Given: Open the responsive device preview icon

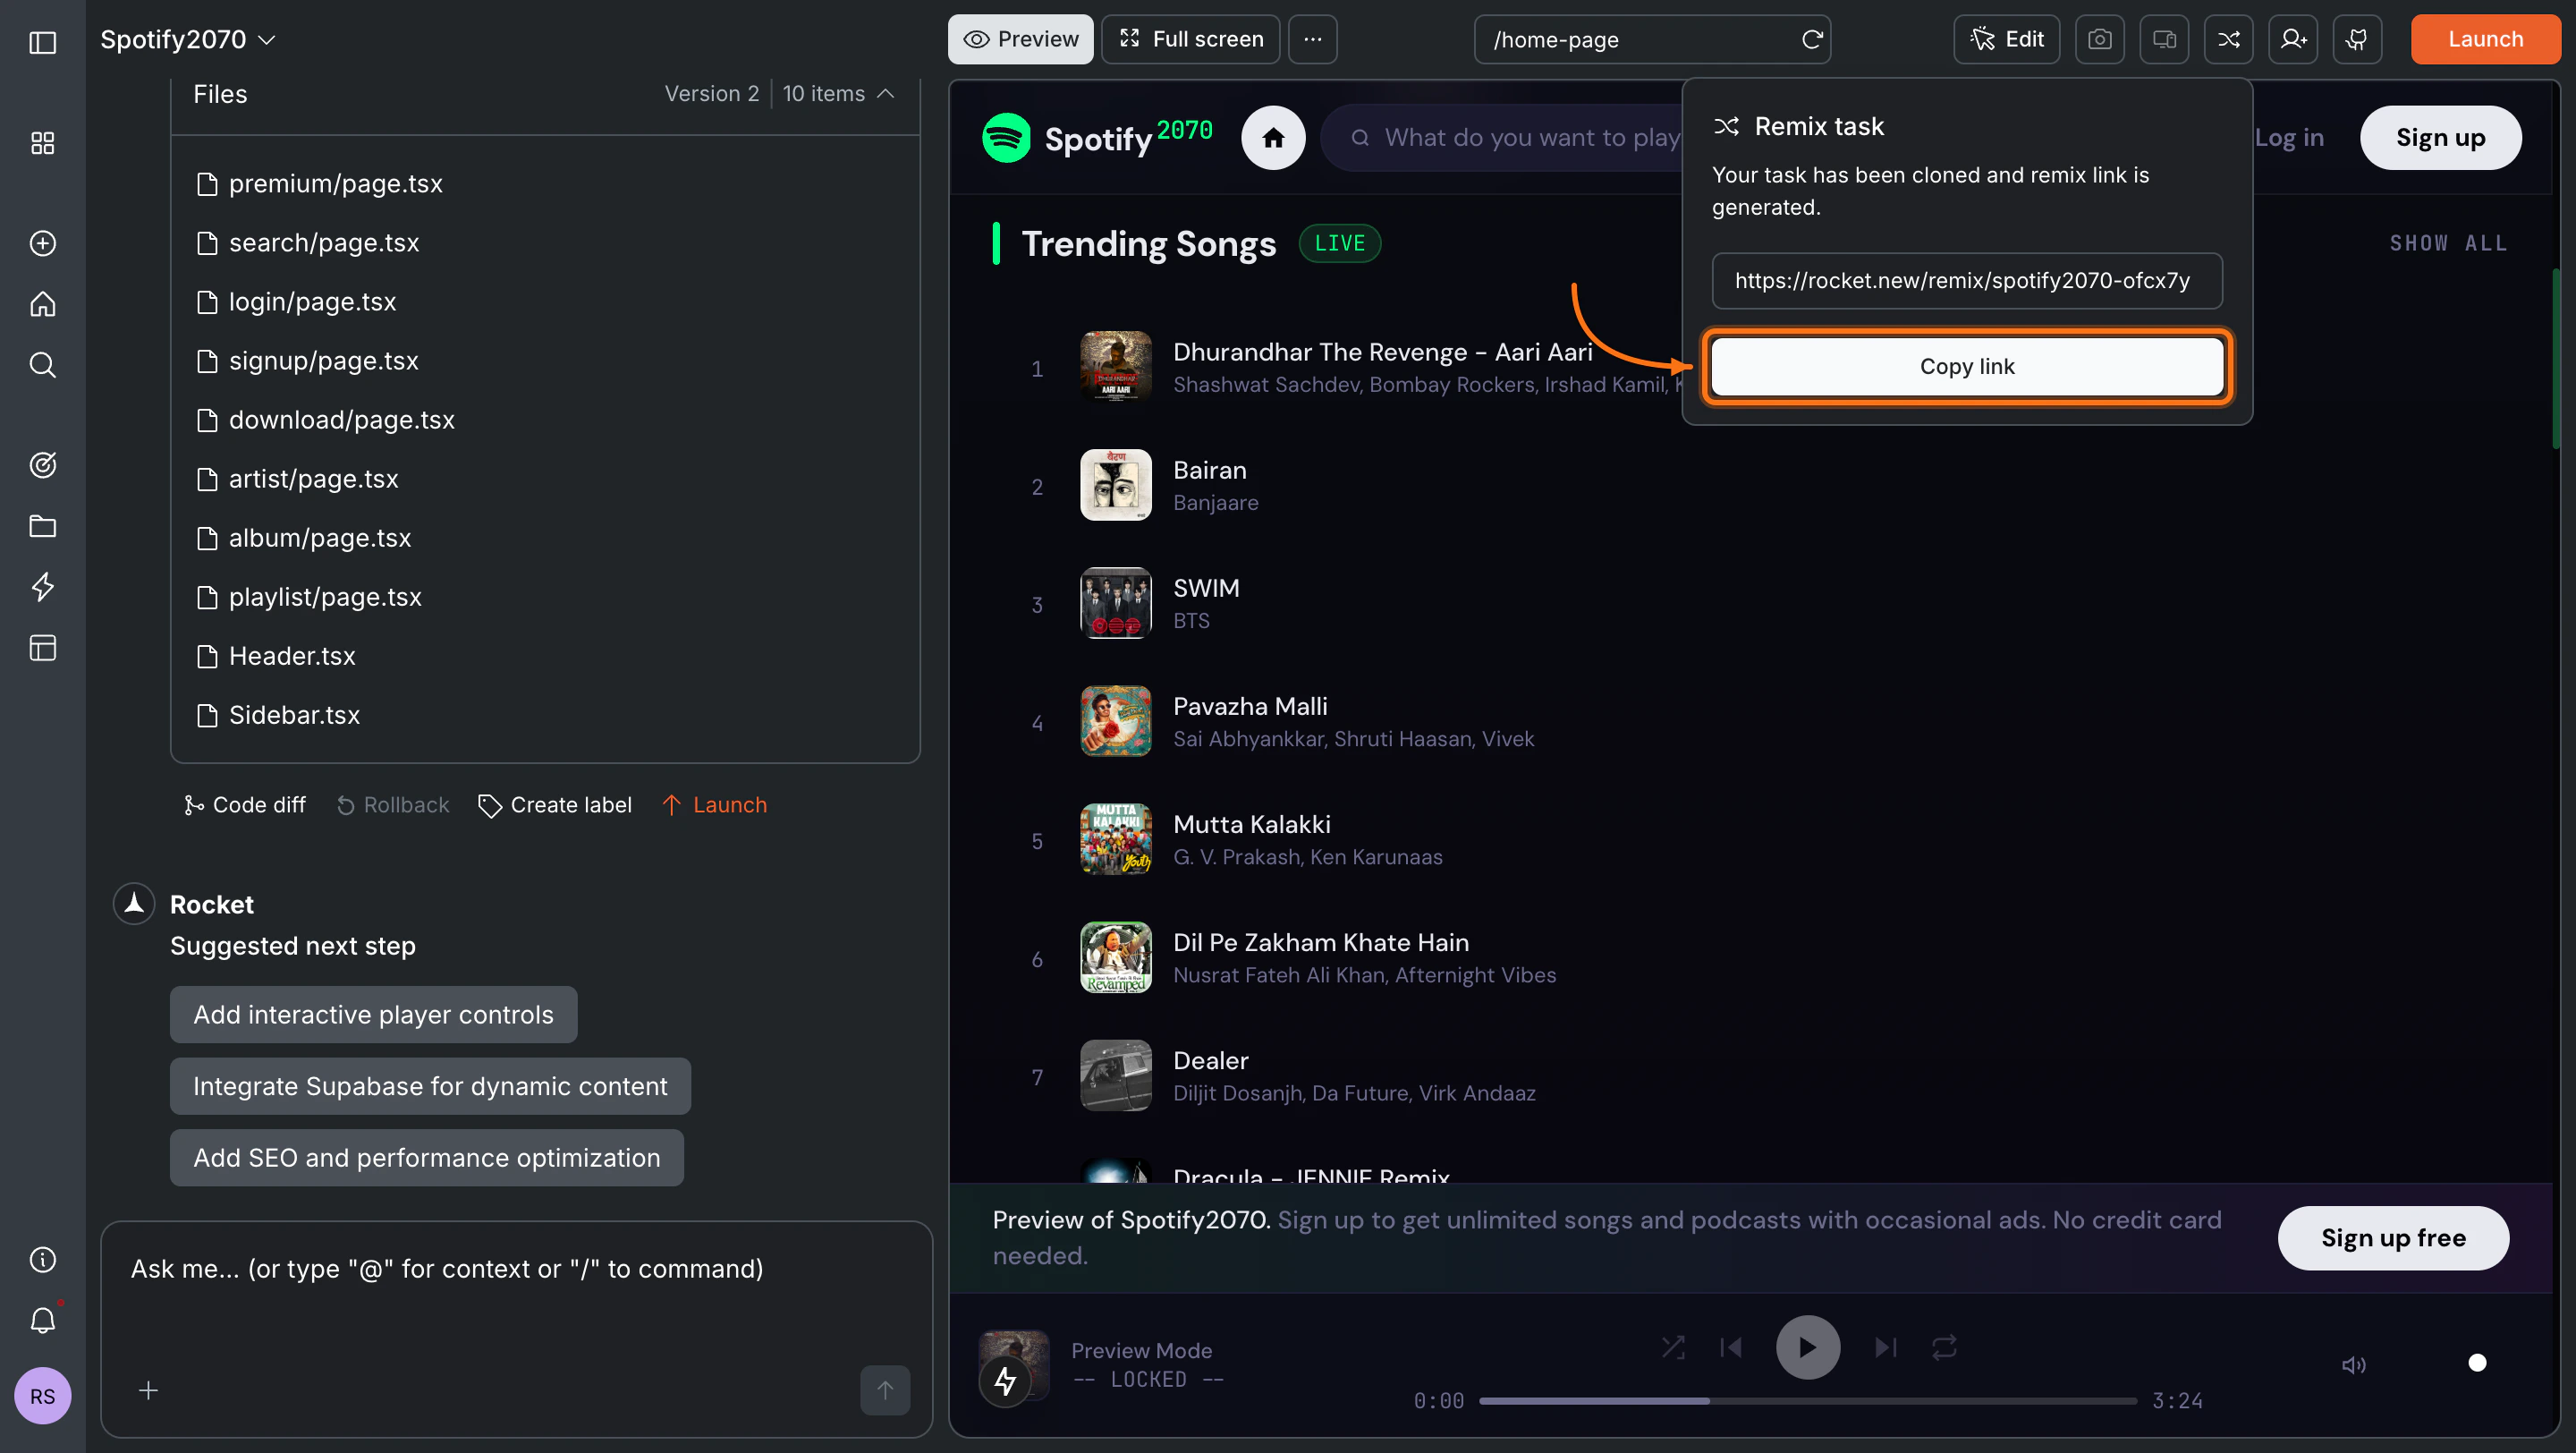Looking at the screenshot, I should click(x=2164, y=39).
